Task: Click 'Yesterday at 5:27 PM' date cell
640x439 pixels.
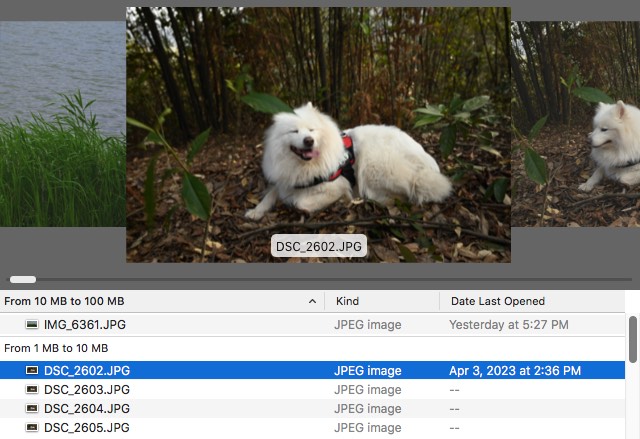Action: pyautogui.click(x=509, y=324)
